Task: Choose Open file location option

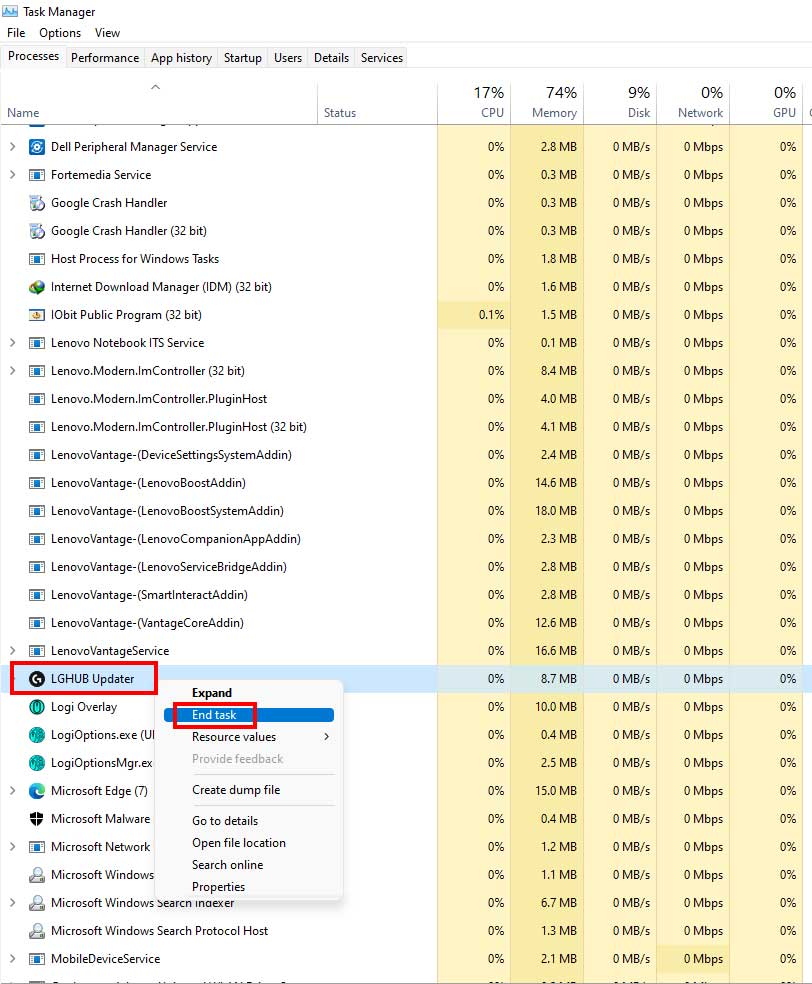Action: point(238,843)
